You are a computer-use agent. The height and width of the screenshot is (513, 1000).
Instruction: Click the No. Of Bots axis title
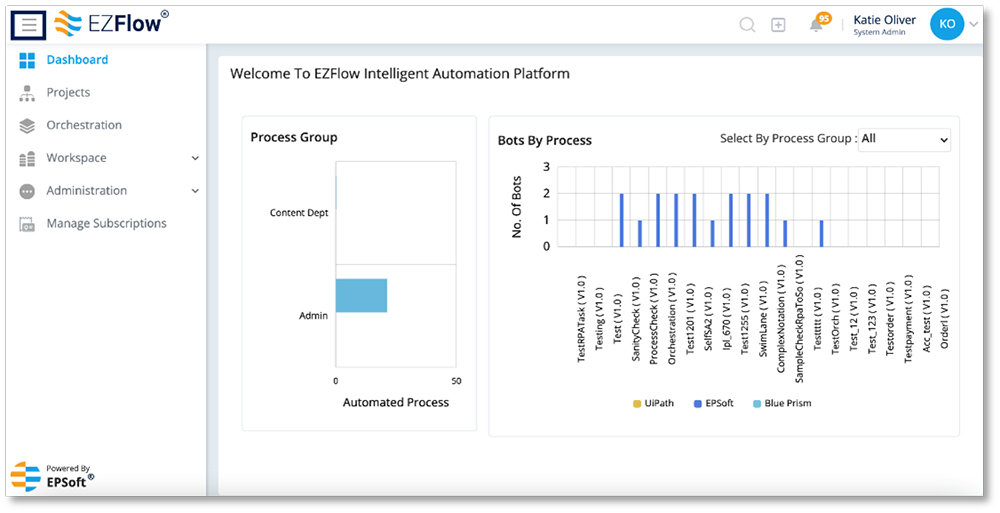click(x=517, y=207)
